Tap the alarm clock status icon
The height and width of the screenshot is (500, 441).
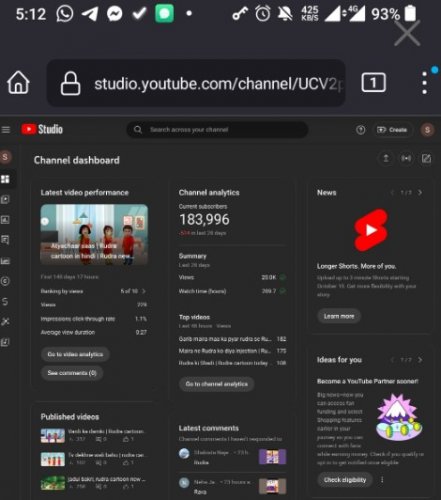[263, 14]
